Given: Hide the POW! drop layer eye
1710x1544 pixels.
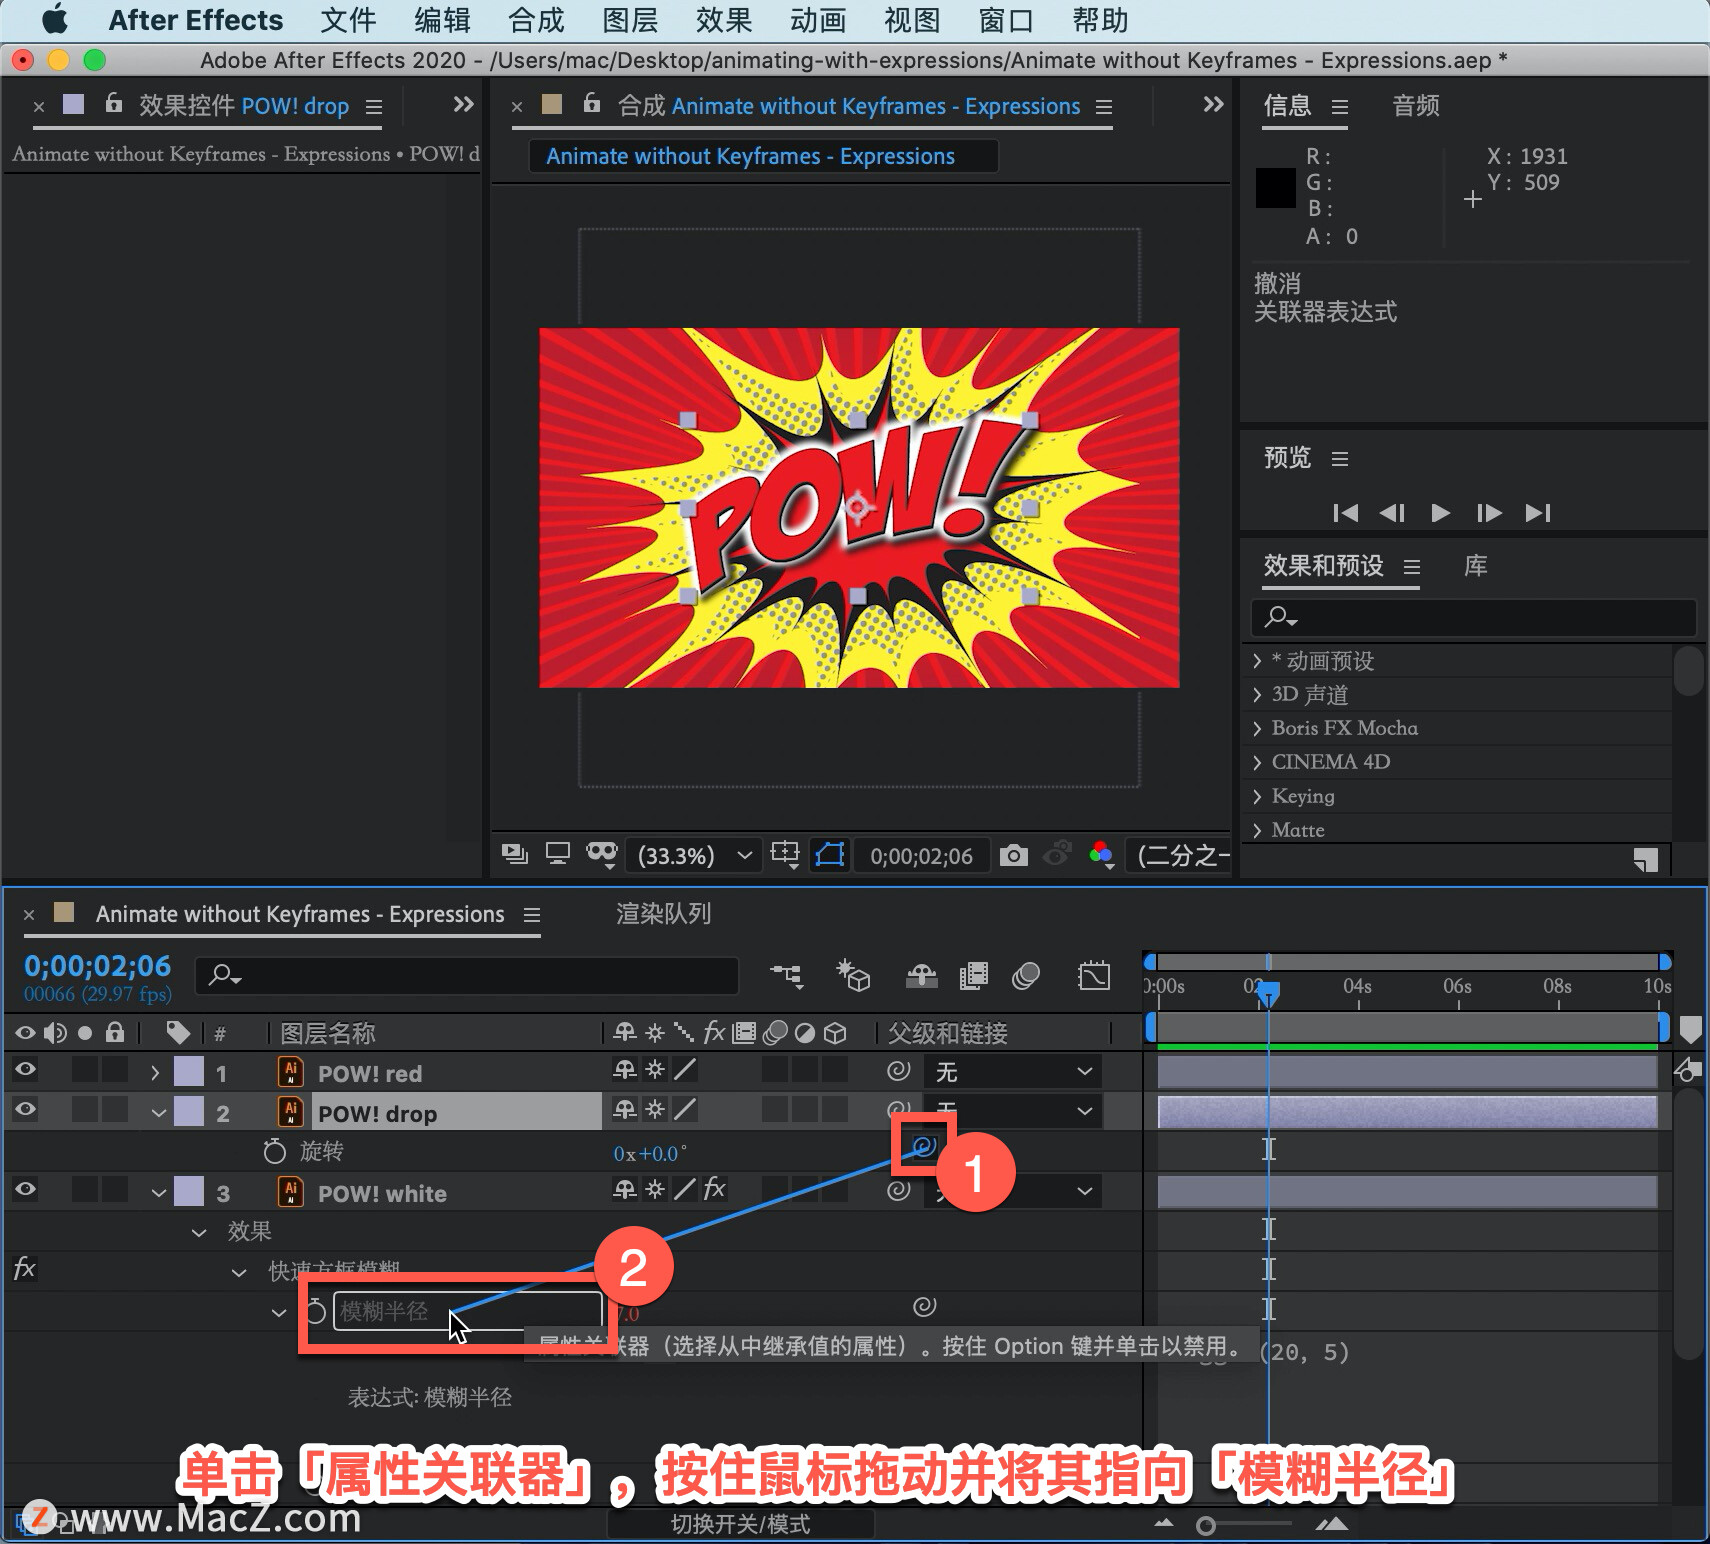Looking at the screenshot, I should coord(25,1108).
